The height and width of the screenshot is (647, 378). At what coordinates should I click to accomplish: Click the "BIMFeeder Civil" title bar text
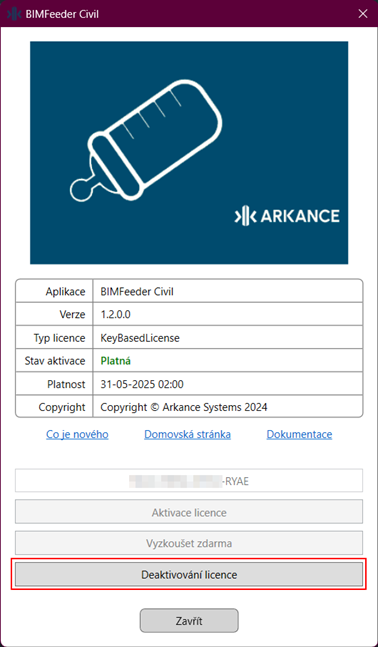62,14
